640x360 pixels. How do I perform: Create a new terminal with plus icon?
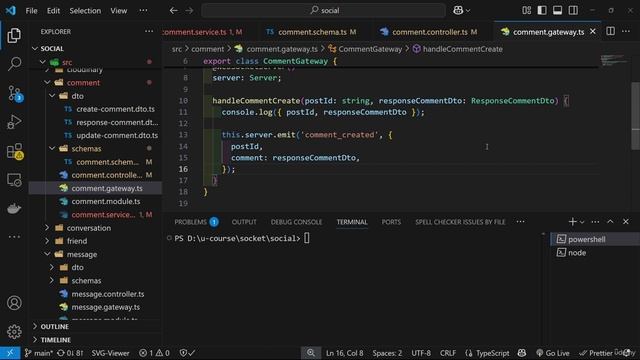[572, 222]
